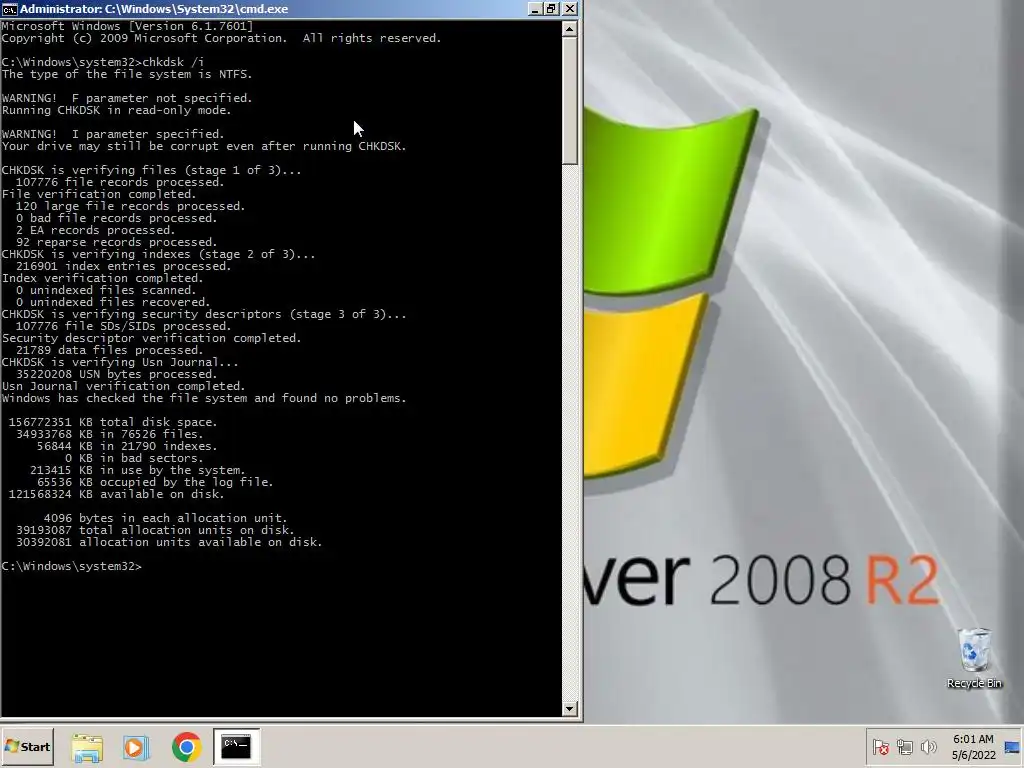The height and width of the screenshot is (768, 1024).
Task: Minimize the cmd.exe window
Action: click(535, 8)
